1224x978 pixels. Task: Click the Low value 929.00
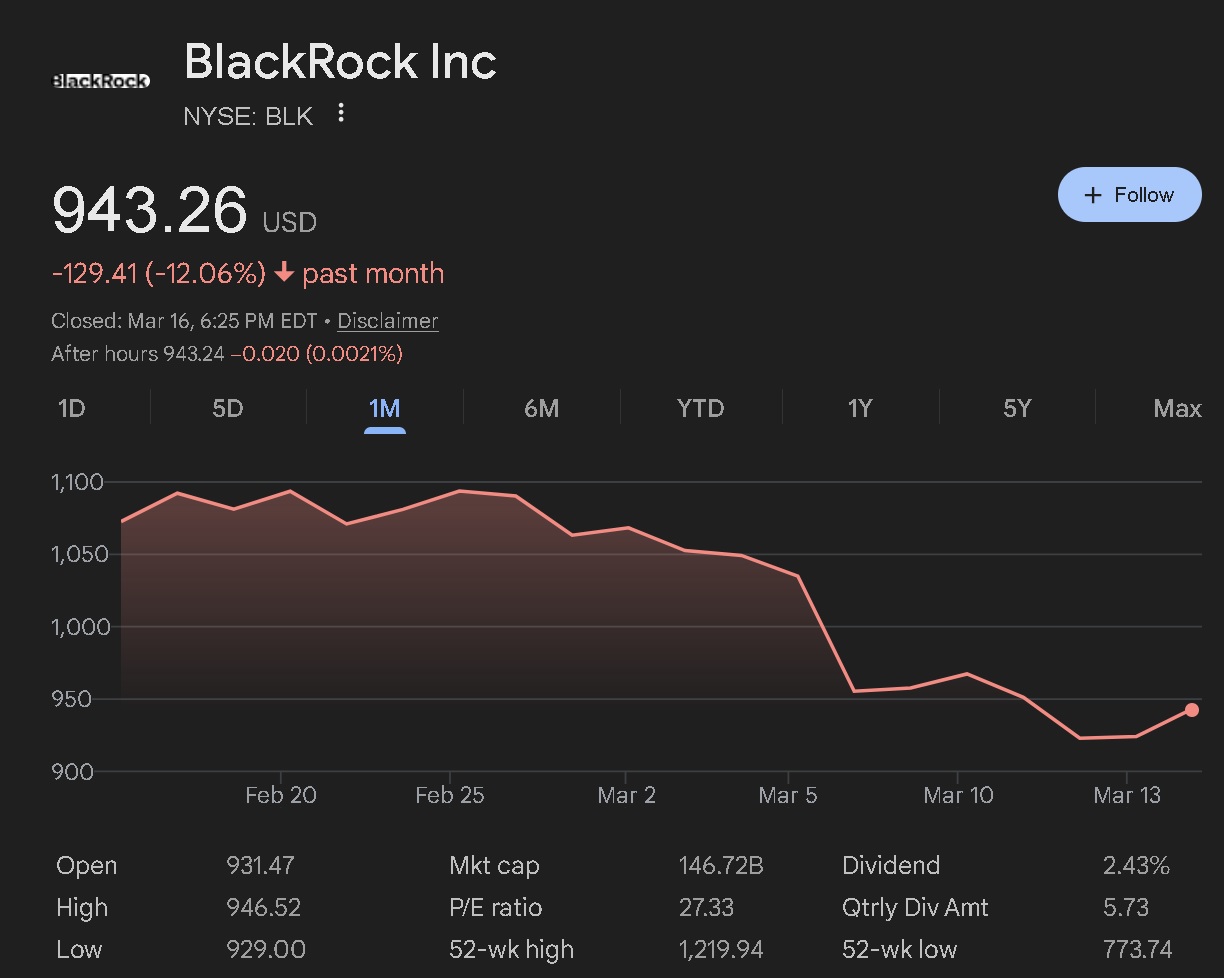[x=266, y=950]
